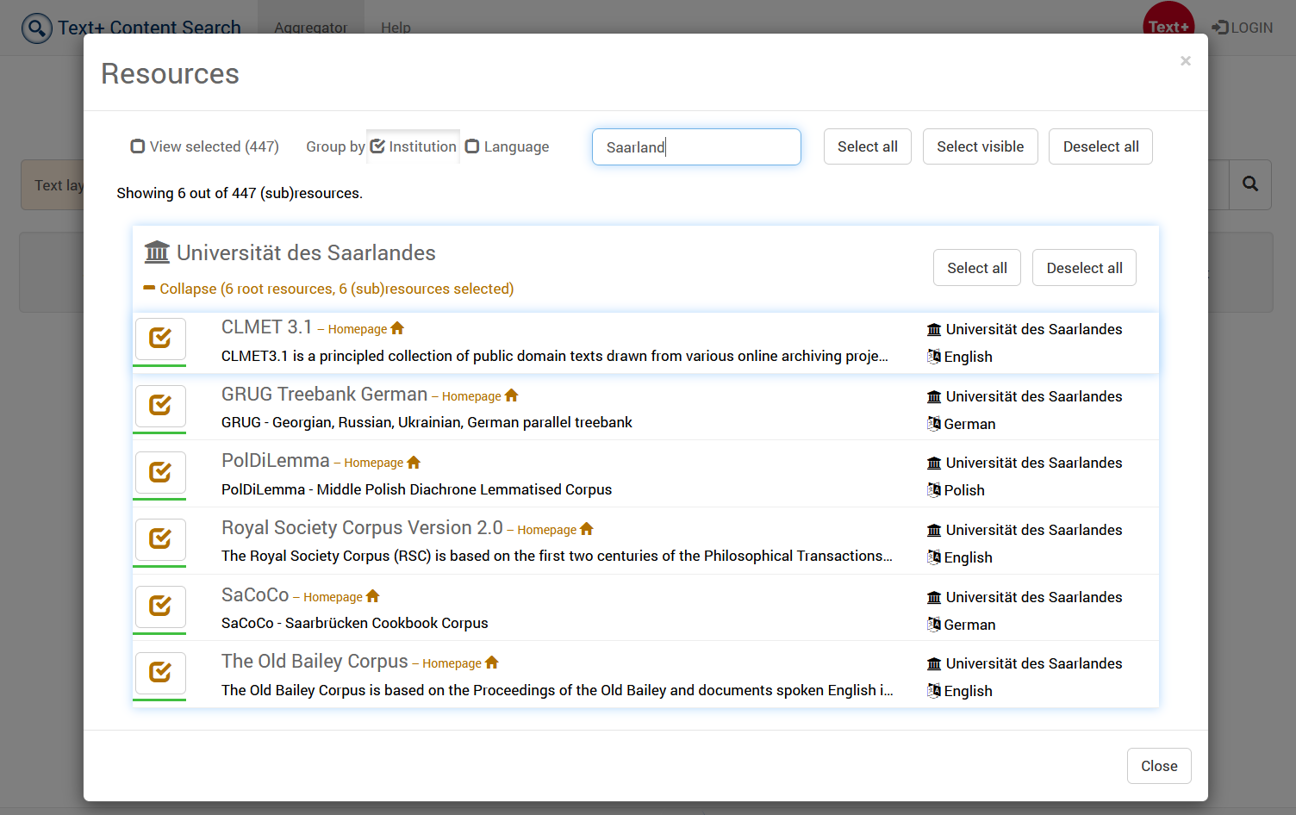The height and width of the screenshot is (815, 1296).
Task: Deselect the green checkmark for GRUG Treebank German
Action: tap(159, 406)
